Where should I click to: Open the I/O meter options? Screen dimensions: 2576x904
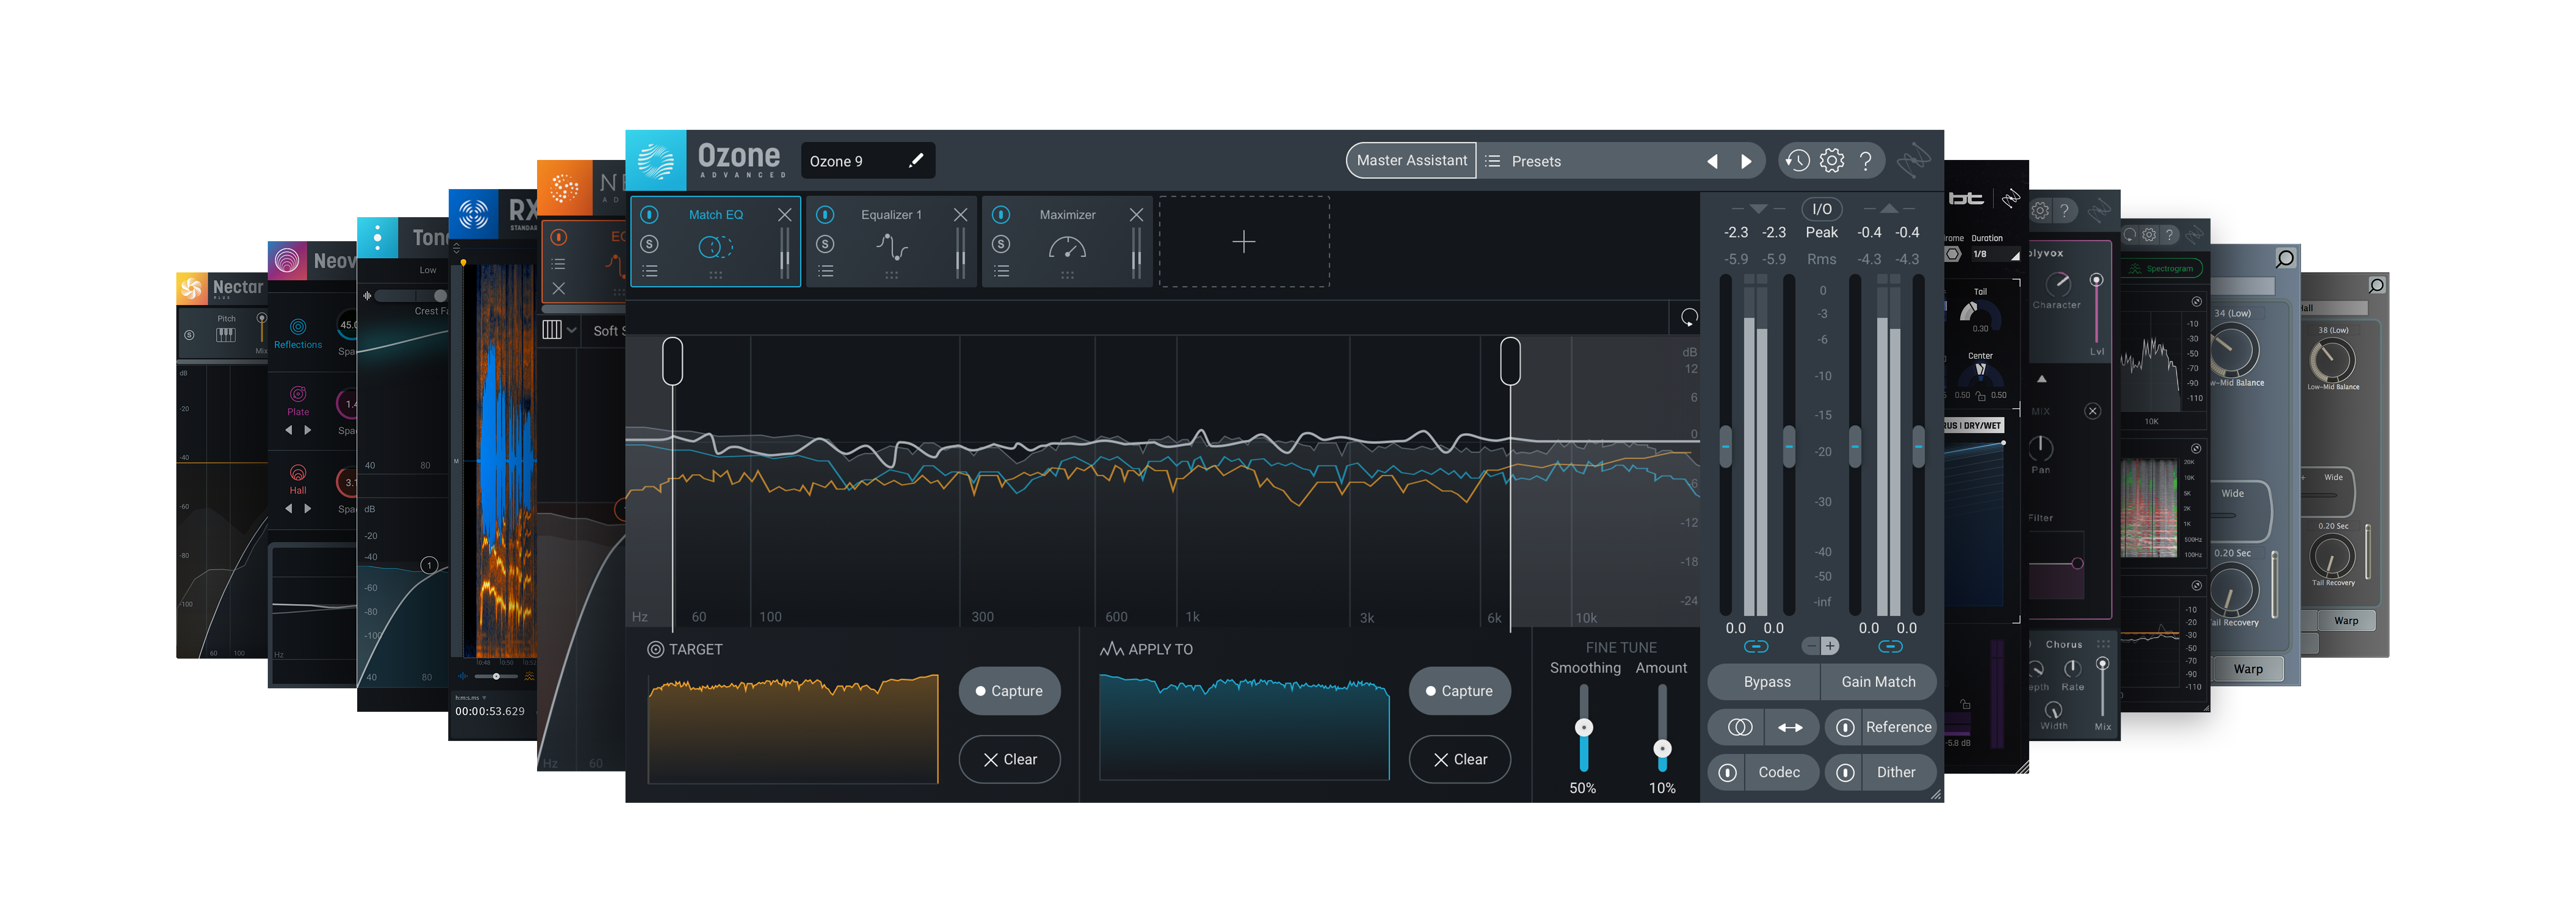tap(1822, 209)
